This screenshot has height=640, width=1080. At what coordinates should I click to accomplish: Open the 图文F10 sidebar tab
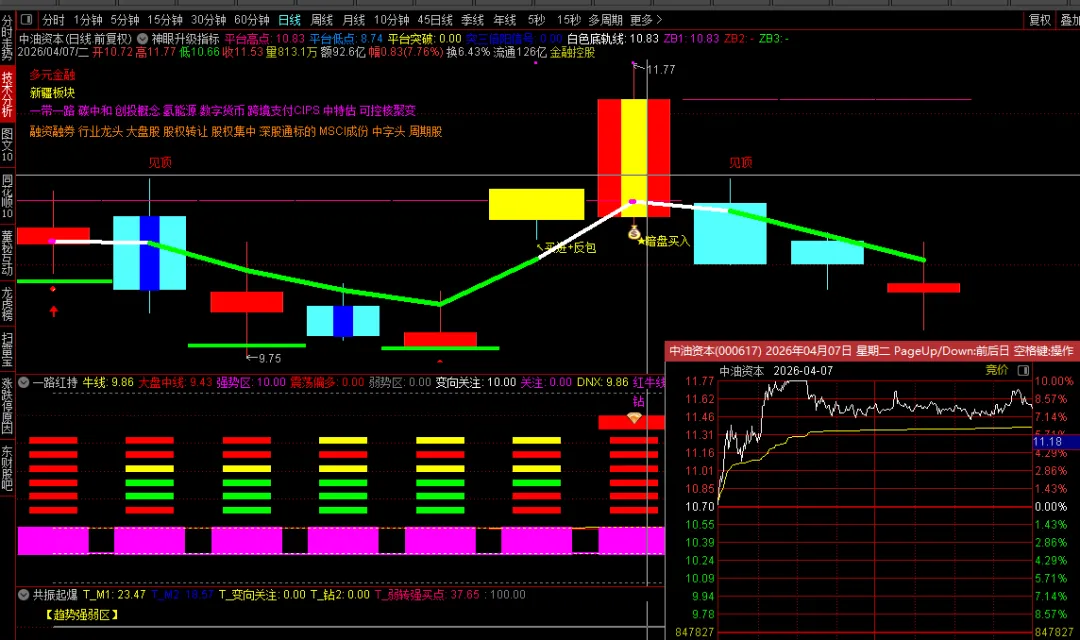[7, 145]
